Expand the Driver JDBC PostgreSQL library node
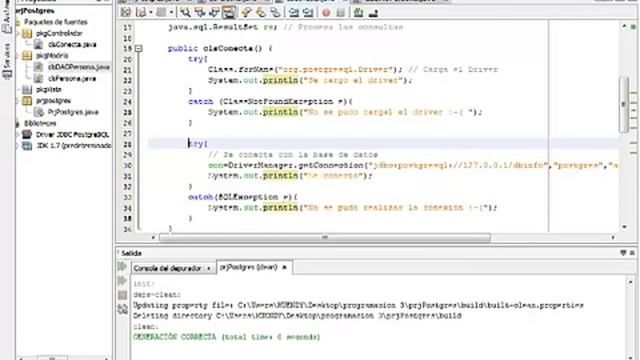The height and width of the screenshot is (360, 640). point(18,134)
